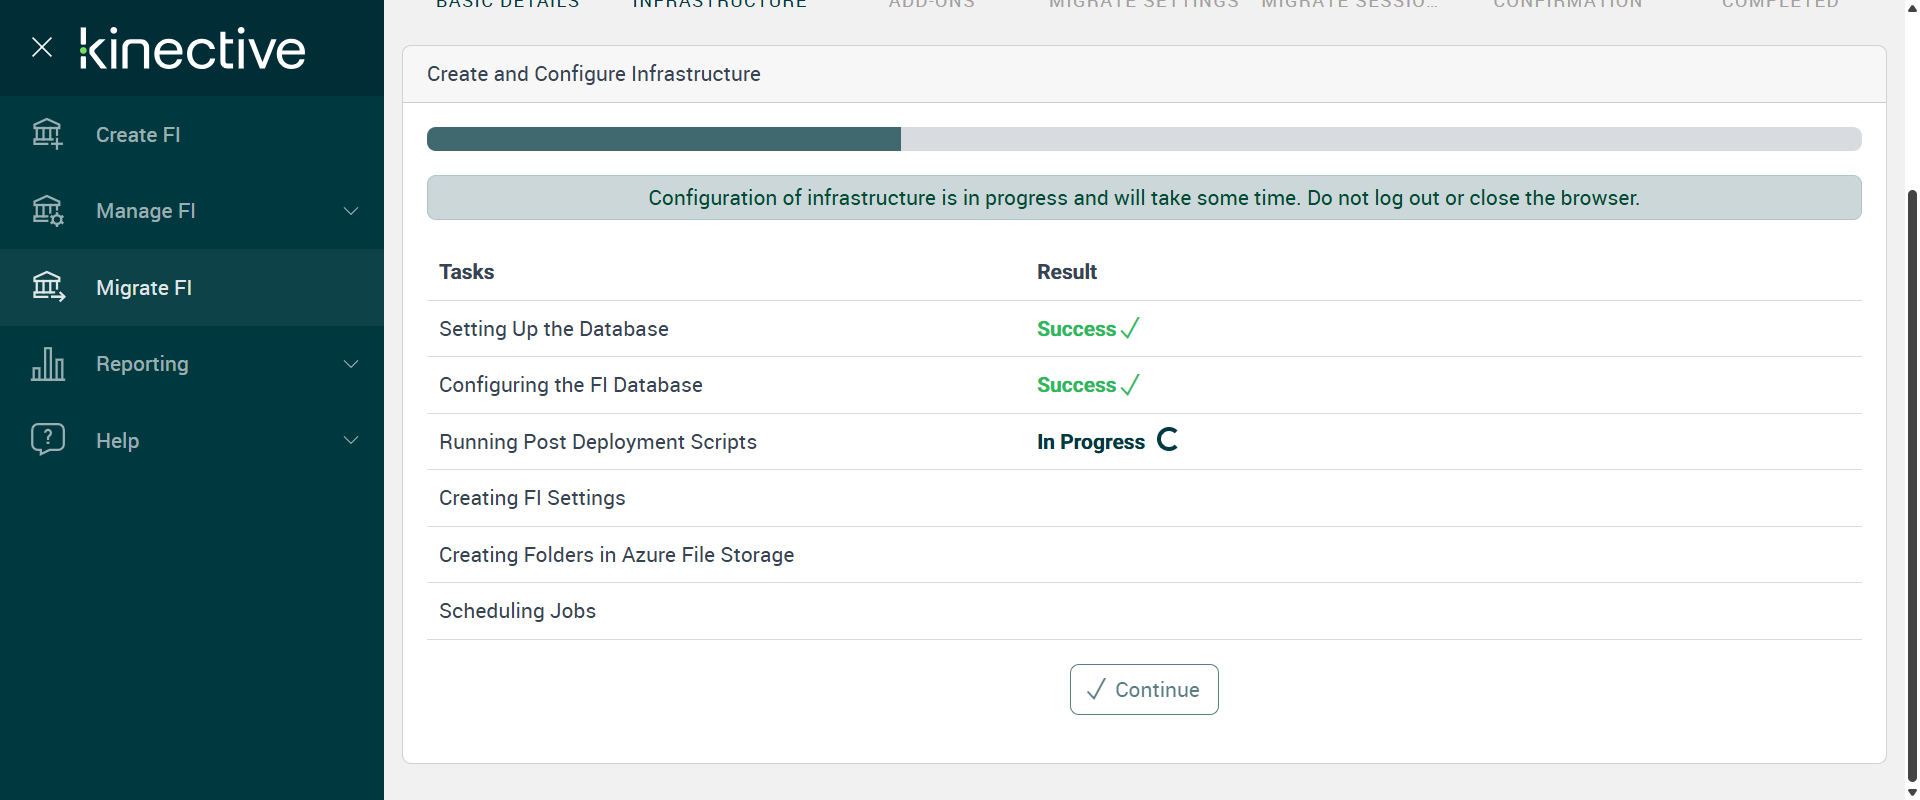The width and height of the screenshot is (1920, 800).
Task: Click the infrastructure progress bar
Action: [1143, 139]
